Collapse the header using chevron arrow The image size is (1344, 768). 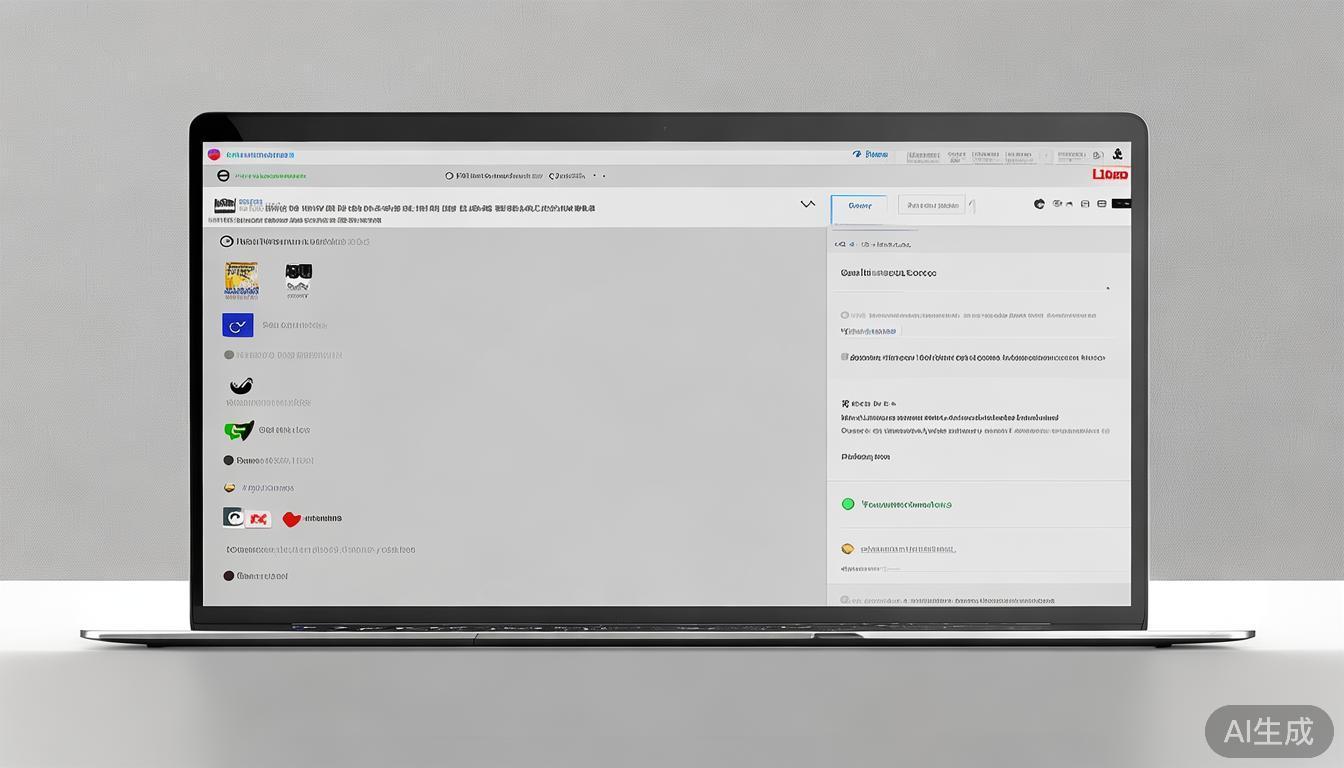click(807, 204)
